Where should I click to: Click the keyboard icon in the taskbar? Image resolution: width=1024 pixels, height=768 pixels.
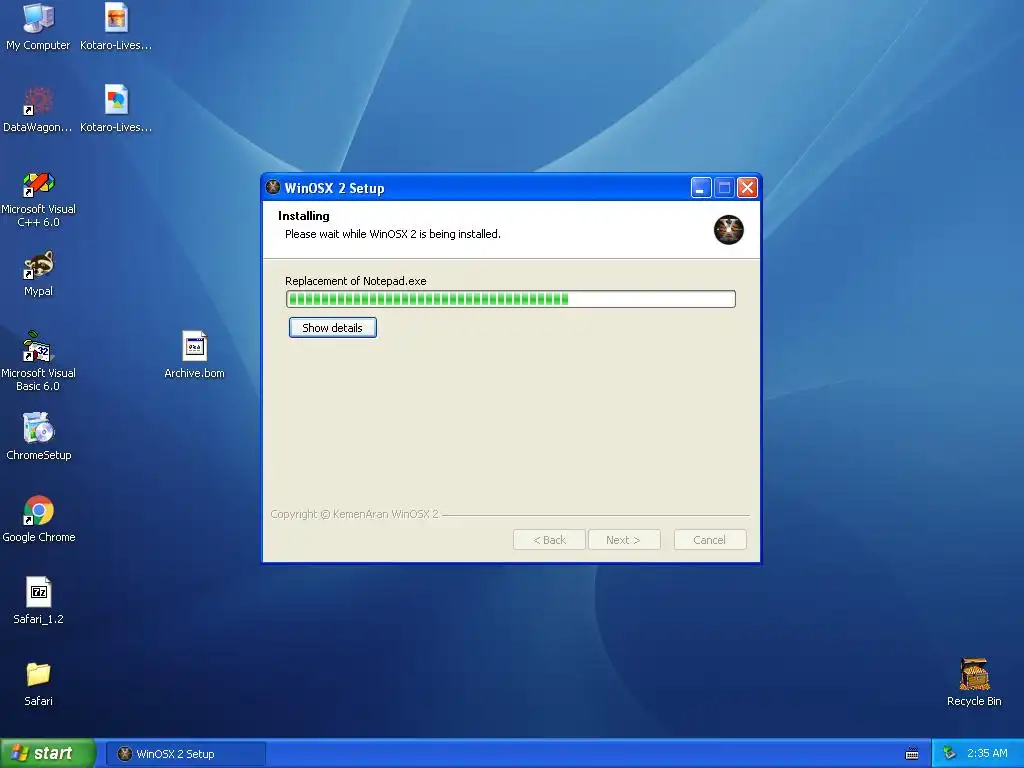coord(912,754)
